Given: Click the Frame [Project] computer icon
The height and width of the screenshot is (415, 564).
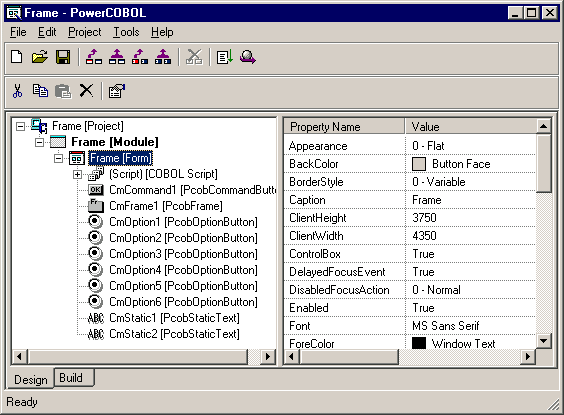Looking at the screenshot, I should point(39,126).
